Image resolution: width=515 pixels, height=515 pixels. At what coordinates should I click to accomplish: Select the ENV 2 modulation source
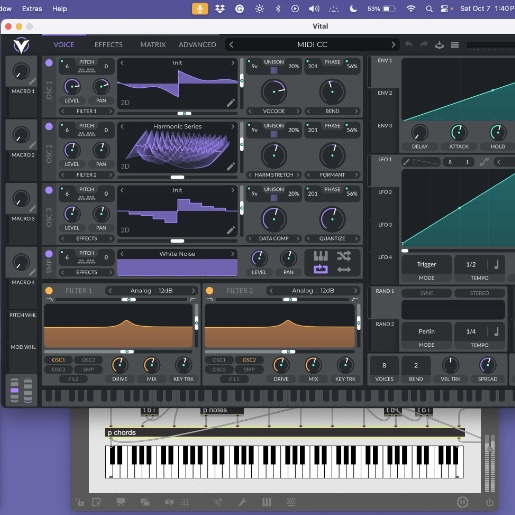click(x=385, y=93)
